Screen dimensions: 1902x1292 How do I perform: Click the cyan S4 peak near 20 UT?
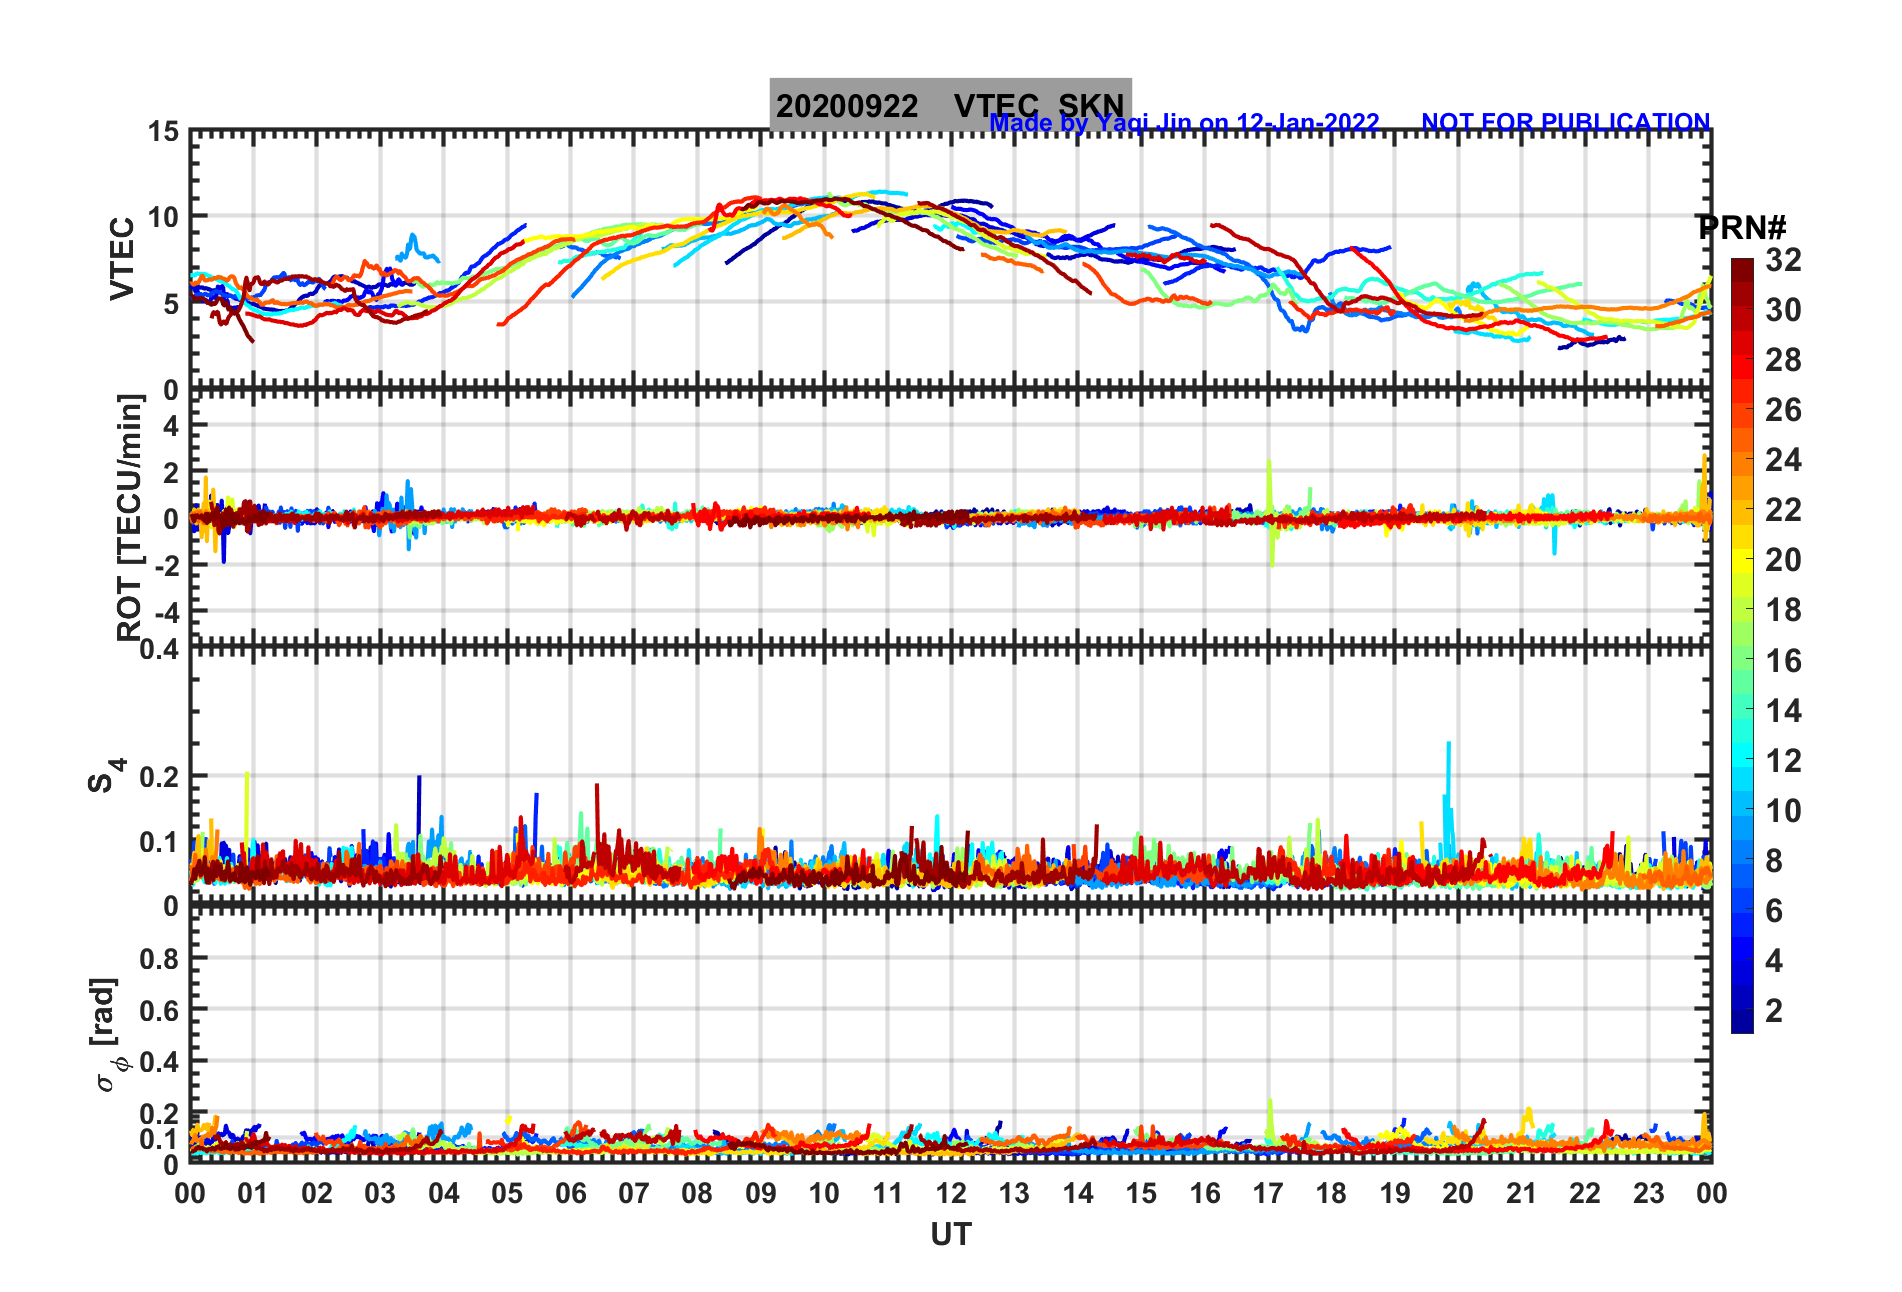click(x=1448, y=798)
